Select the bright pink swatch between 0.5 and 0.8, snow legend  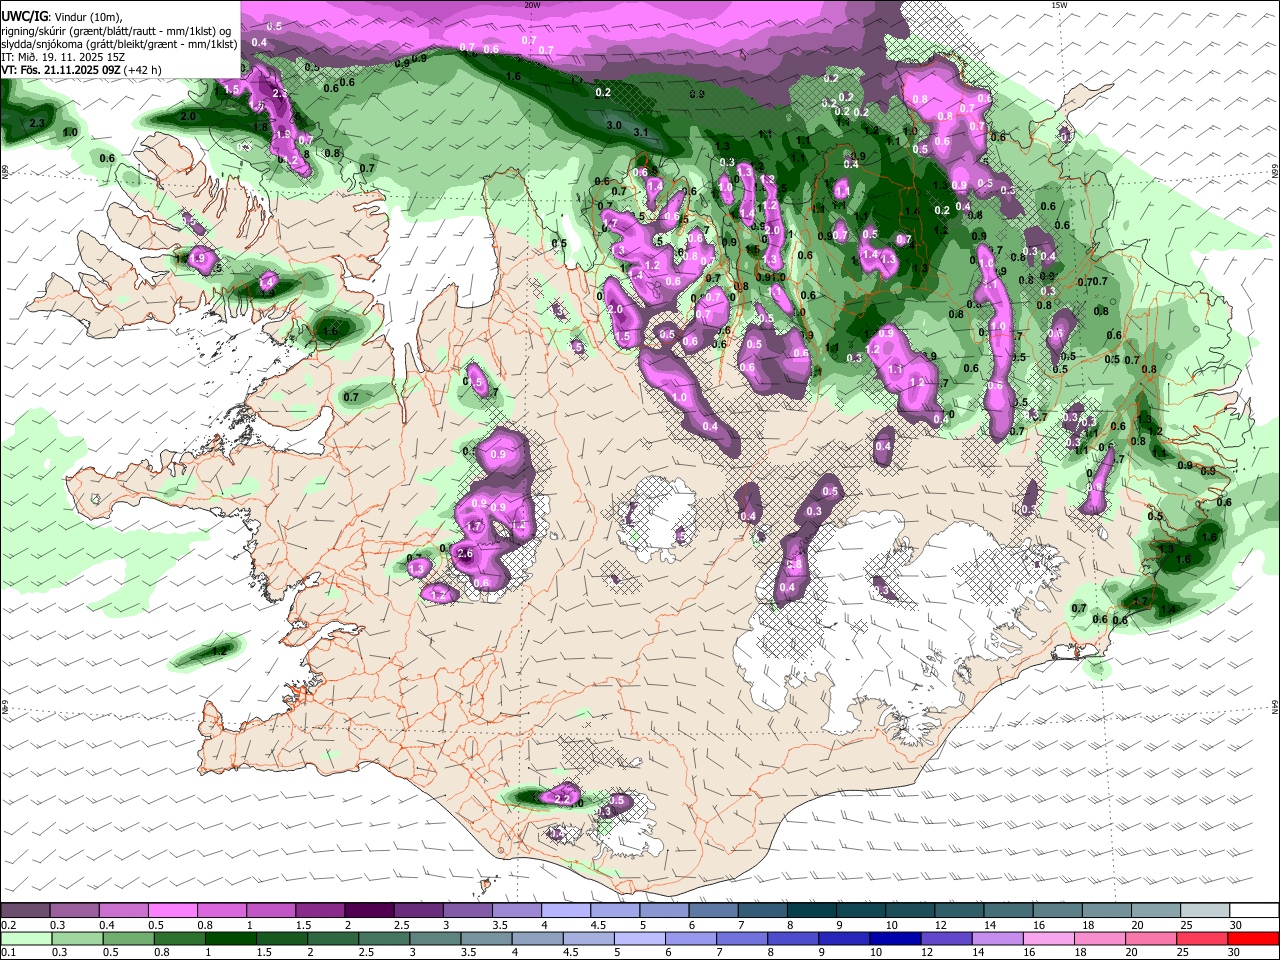174,911
